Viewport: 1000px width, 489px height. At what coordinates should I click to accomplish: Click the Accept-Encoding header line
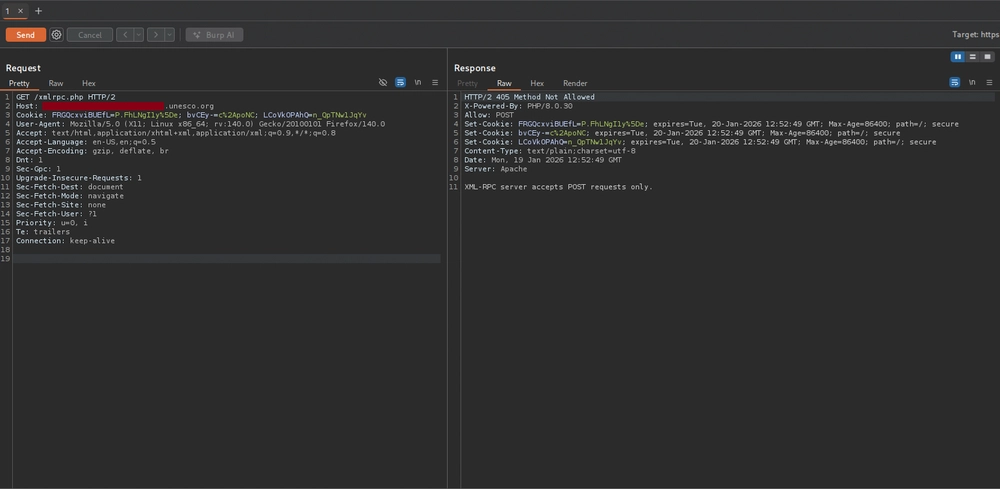pos(92,151)
